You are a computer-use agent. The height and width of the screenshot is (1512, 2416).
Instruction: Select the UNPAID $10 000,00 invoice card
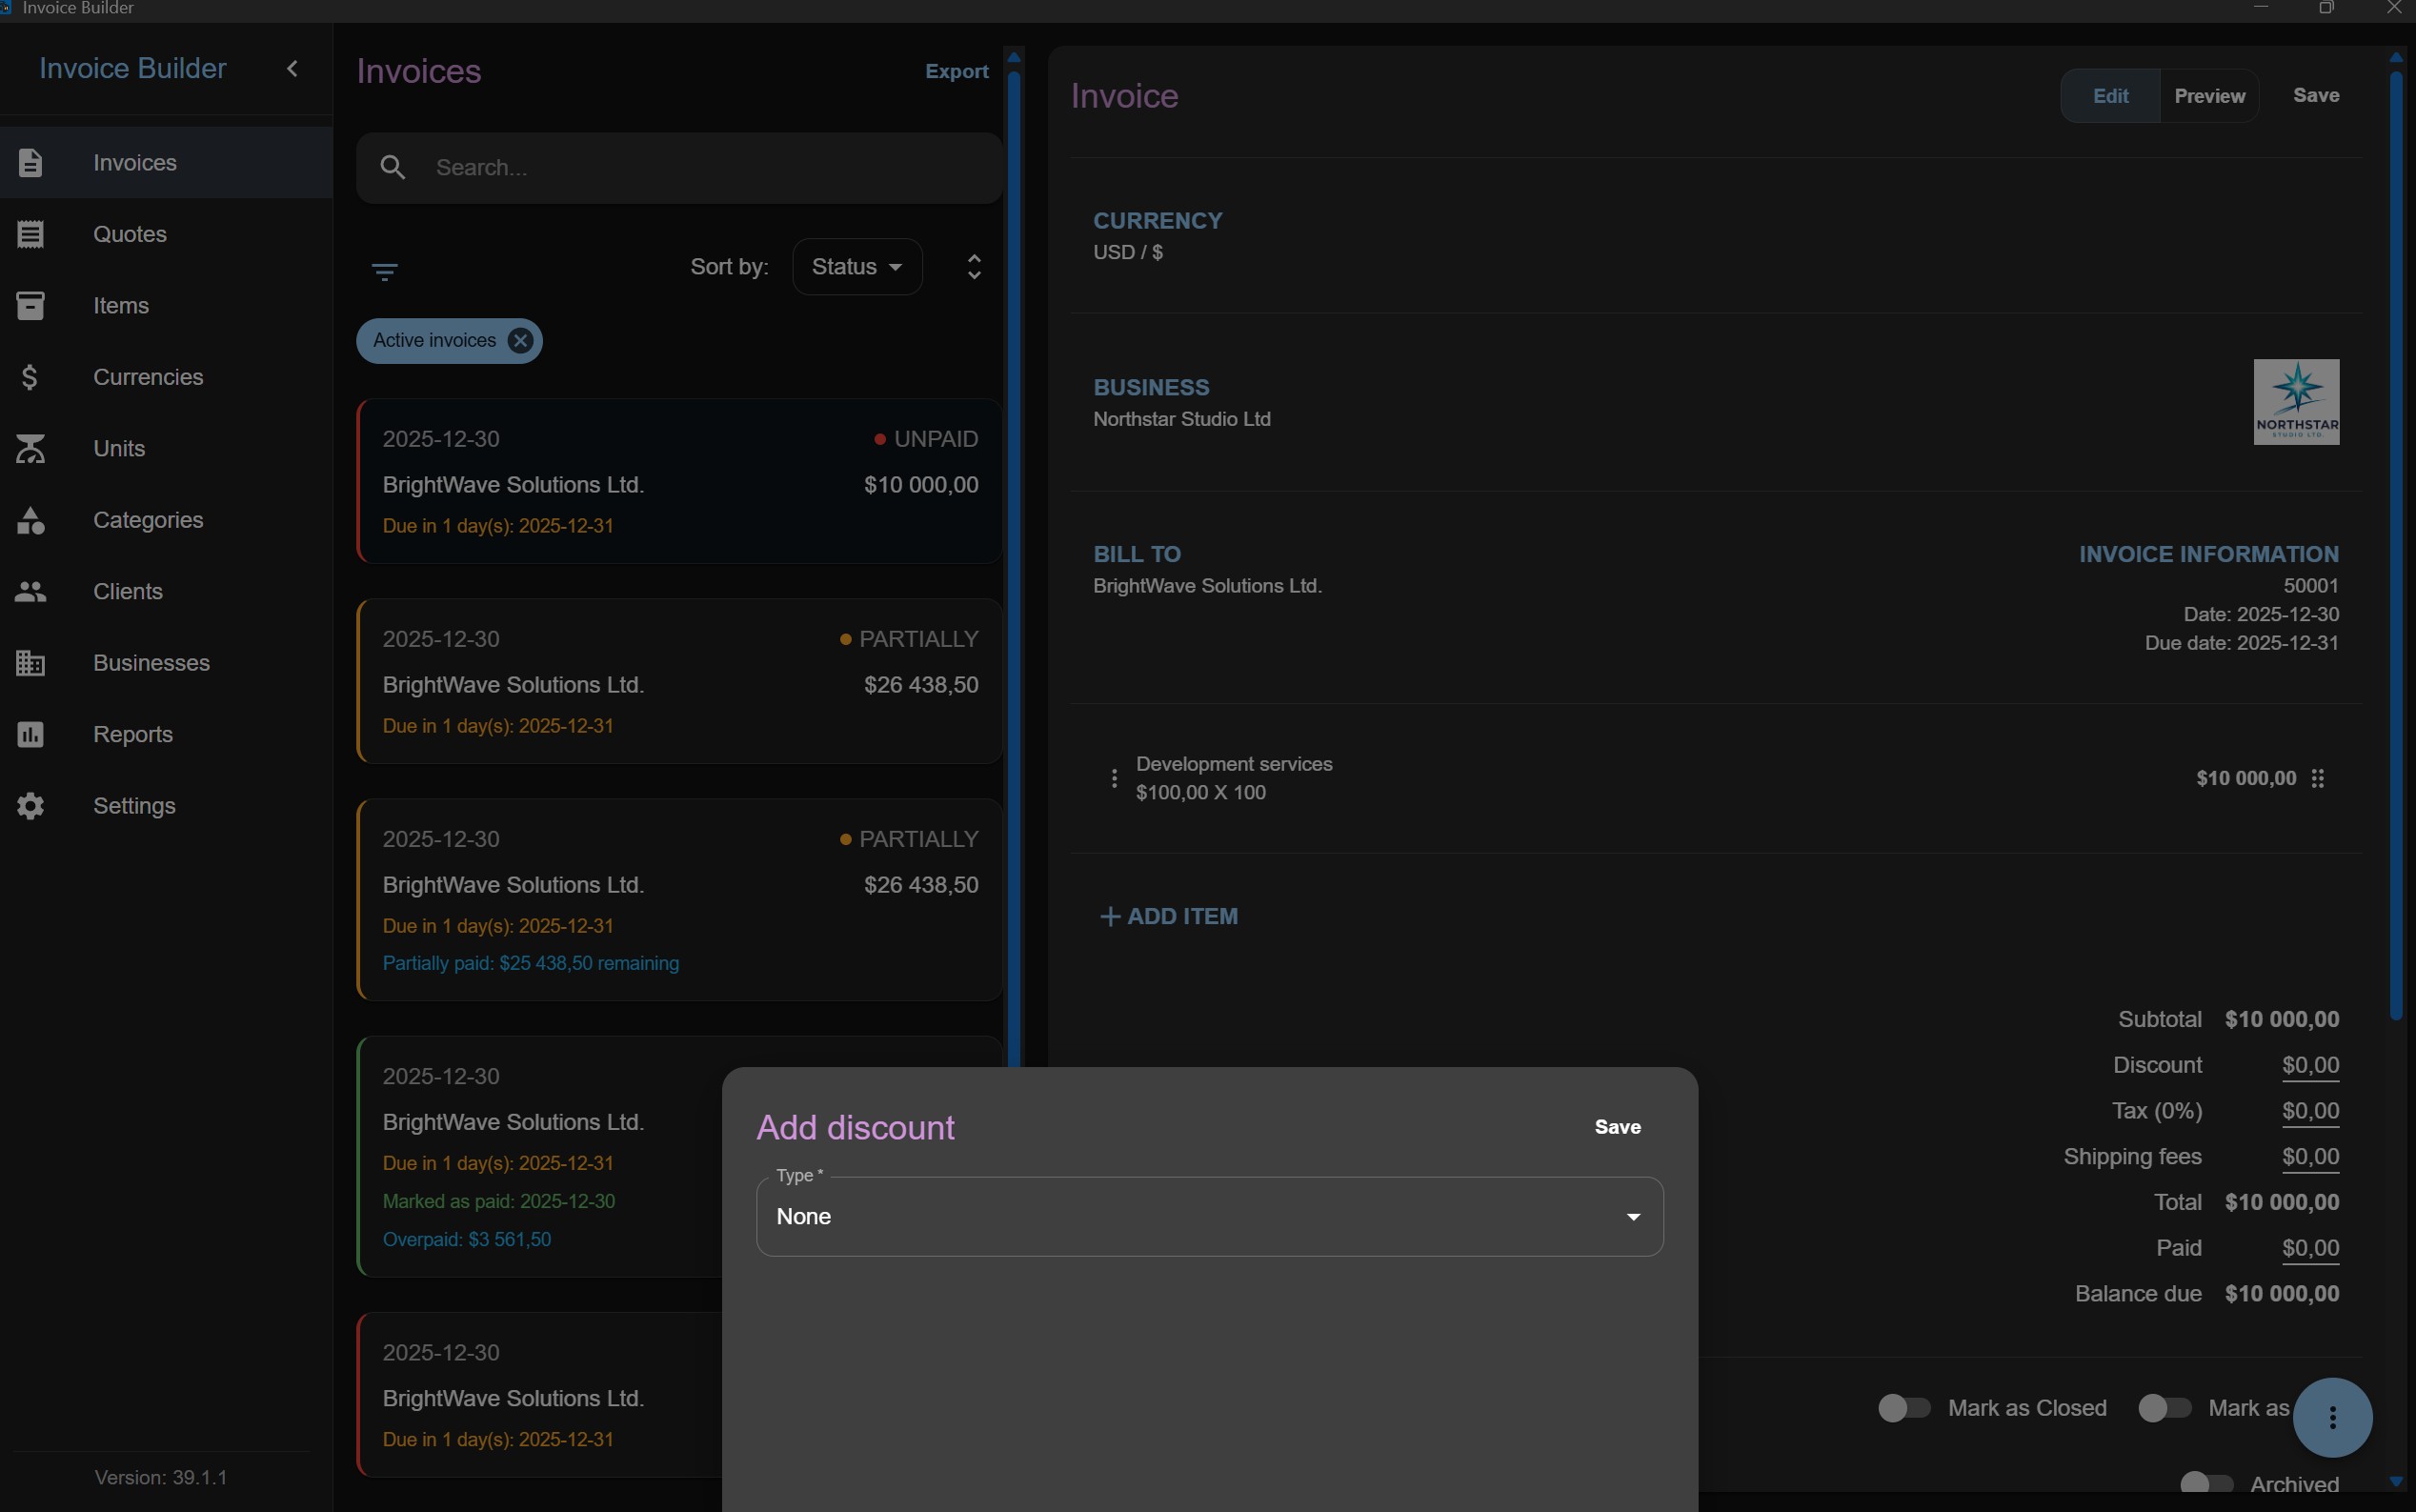pyautogui.click(x=680, y=481)
